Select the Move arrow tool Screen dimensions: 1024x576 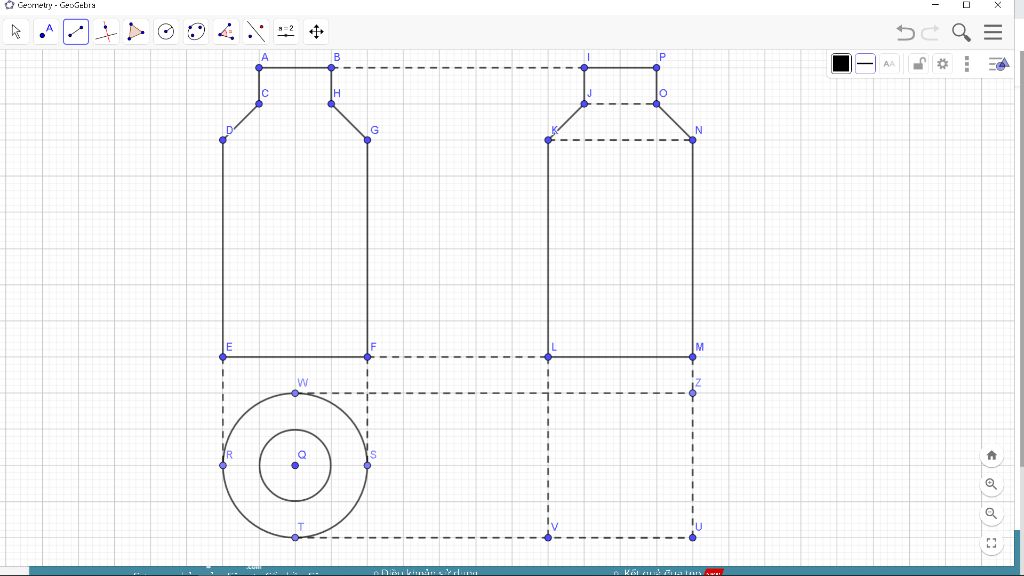pyautogui.click(x=16, y=31)
